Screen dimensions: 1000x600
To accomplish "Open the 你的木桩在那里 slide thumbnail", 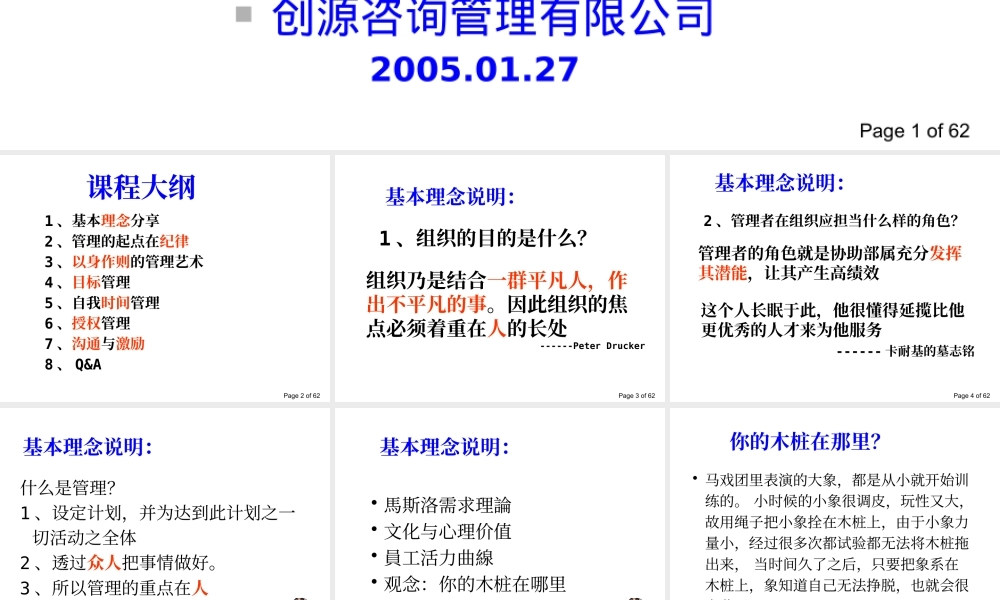I will coord(835,504).
